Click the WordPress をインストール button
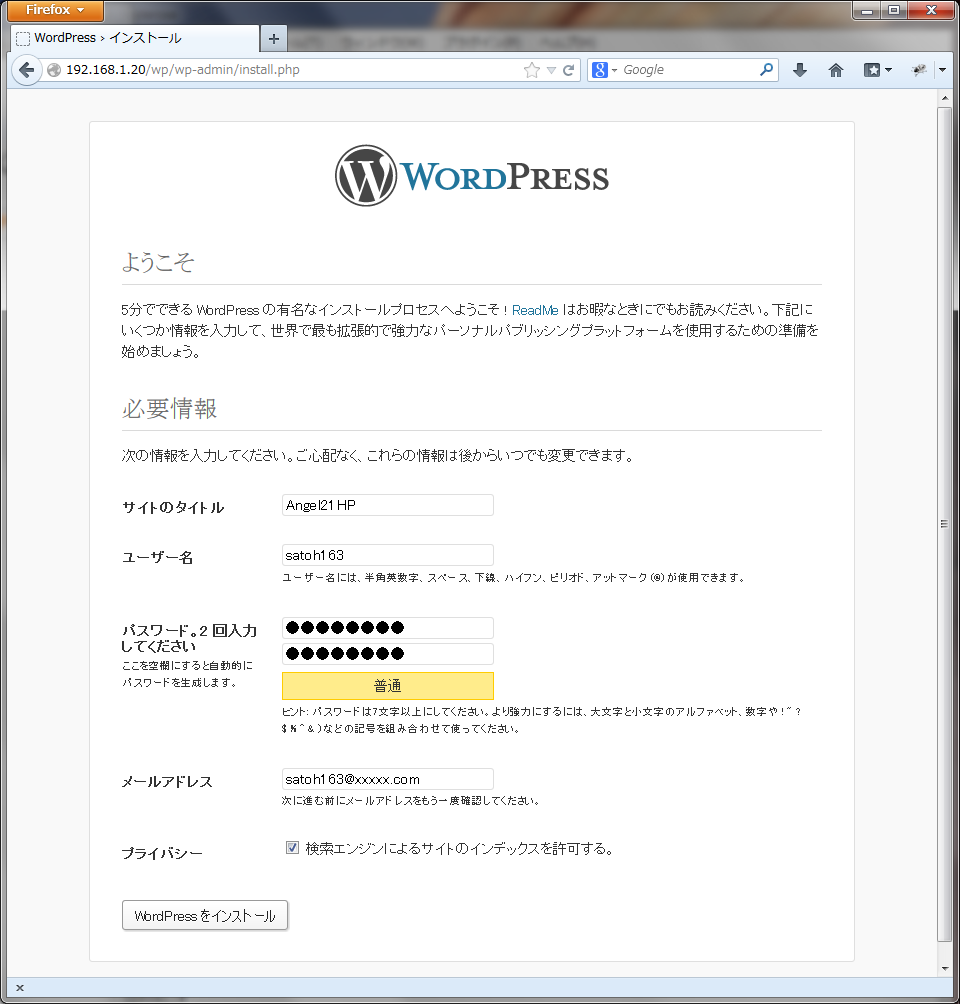Viewport: 960px width, 1004px height. [205, 916]
